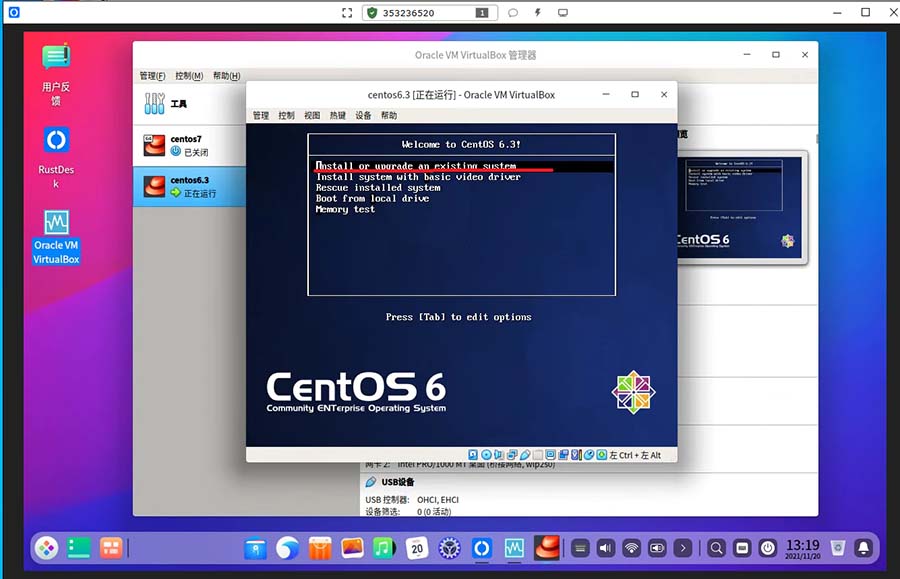Open the 管理 menu in the VM window

tap(261, 115)
